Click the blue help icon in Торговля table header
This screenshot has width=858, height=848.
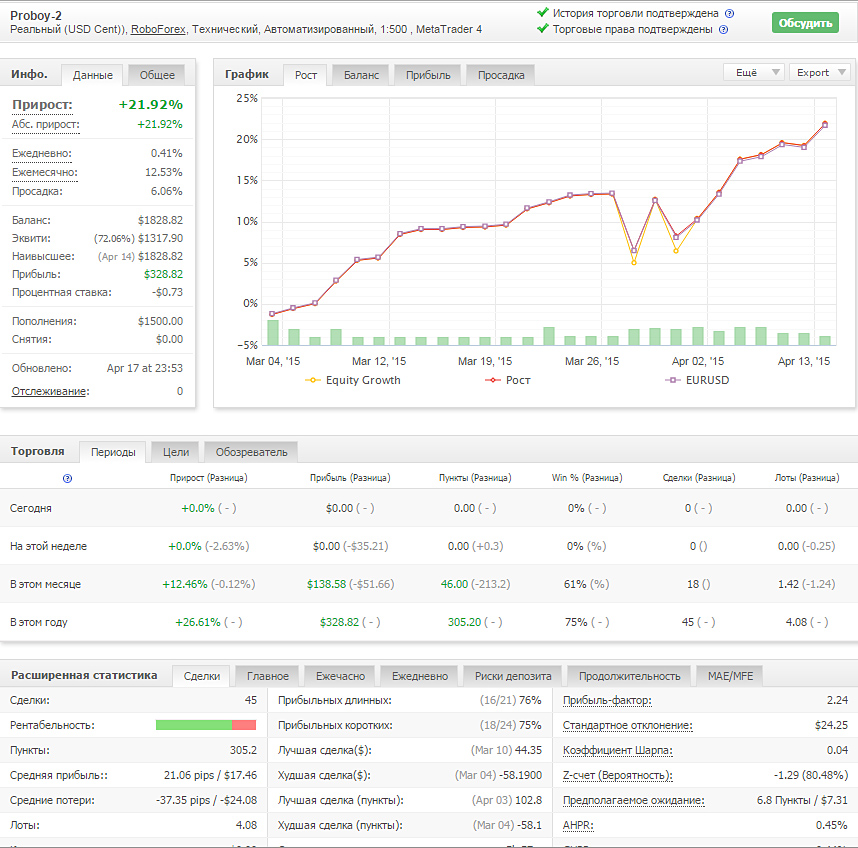[x=67, y=479]
